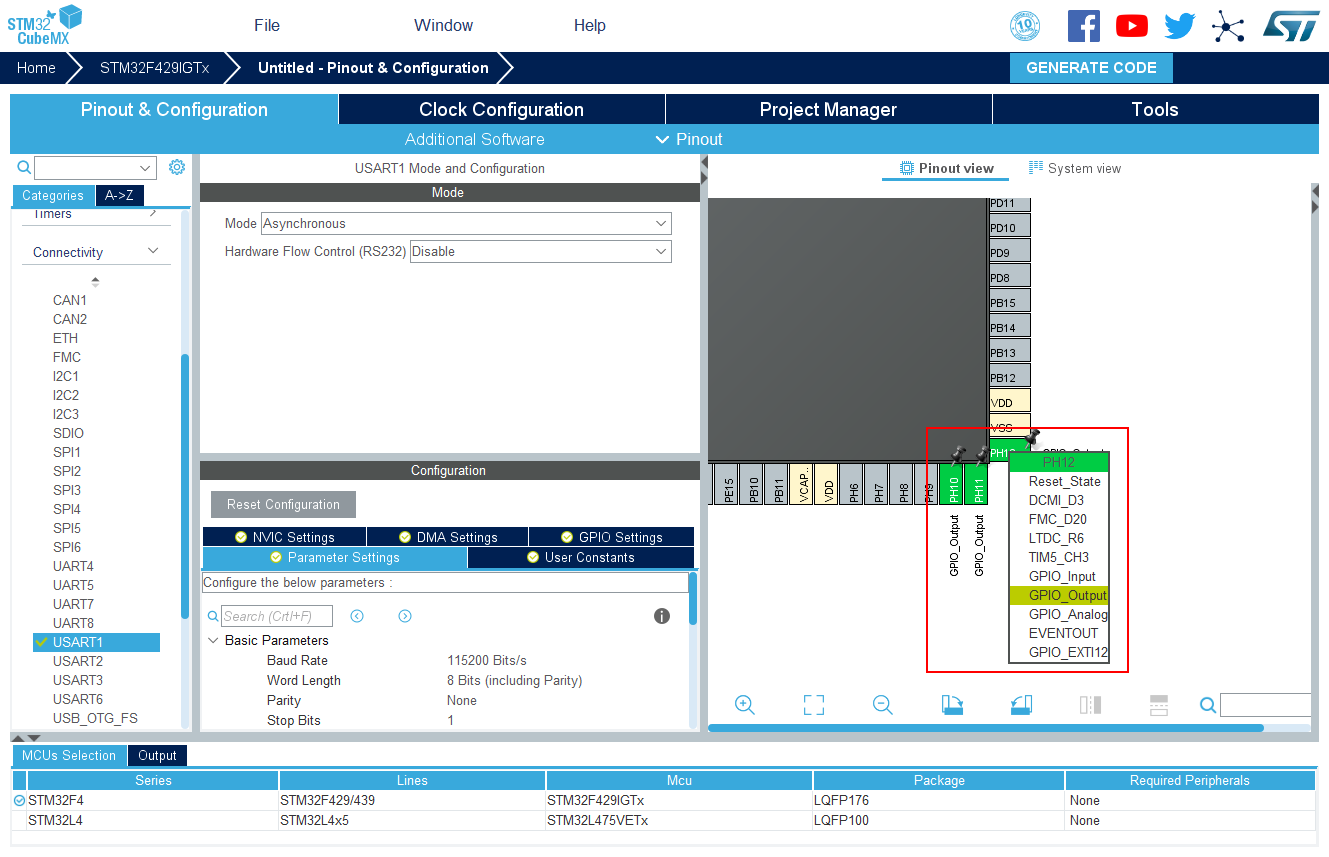This screenshot has height=857, width=1329.
Task: Click the PH11 pin on the chip
Action: [978, 485]
